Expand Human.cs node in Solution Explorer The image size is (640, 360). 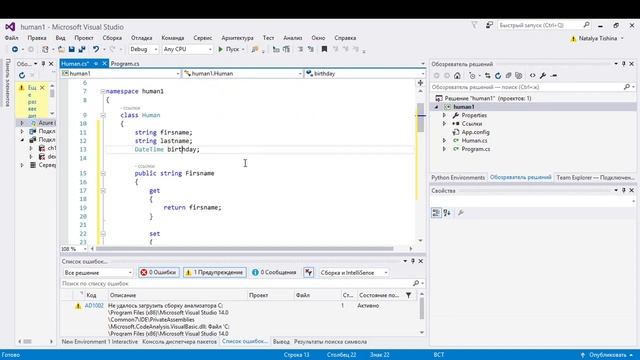444,140
